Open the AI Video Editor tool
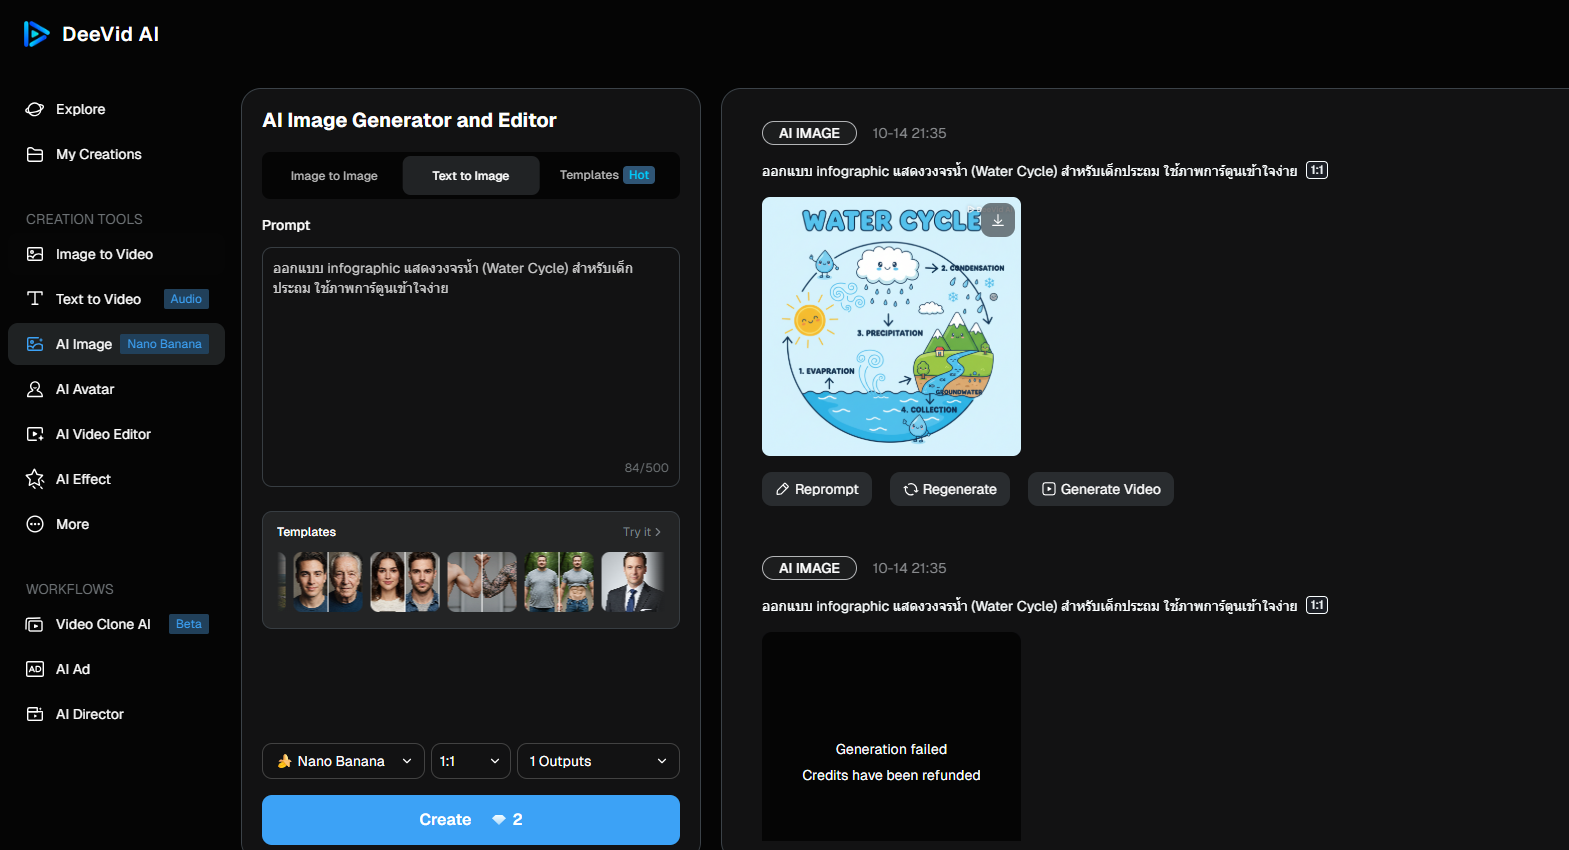Image resolution: width=1569 pixels, height=850 pixels. (103, 434)
